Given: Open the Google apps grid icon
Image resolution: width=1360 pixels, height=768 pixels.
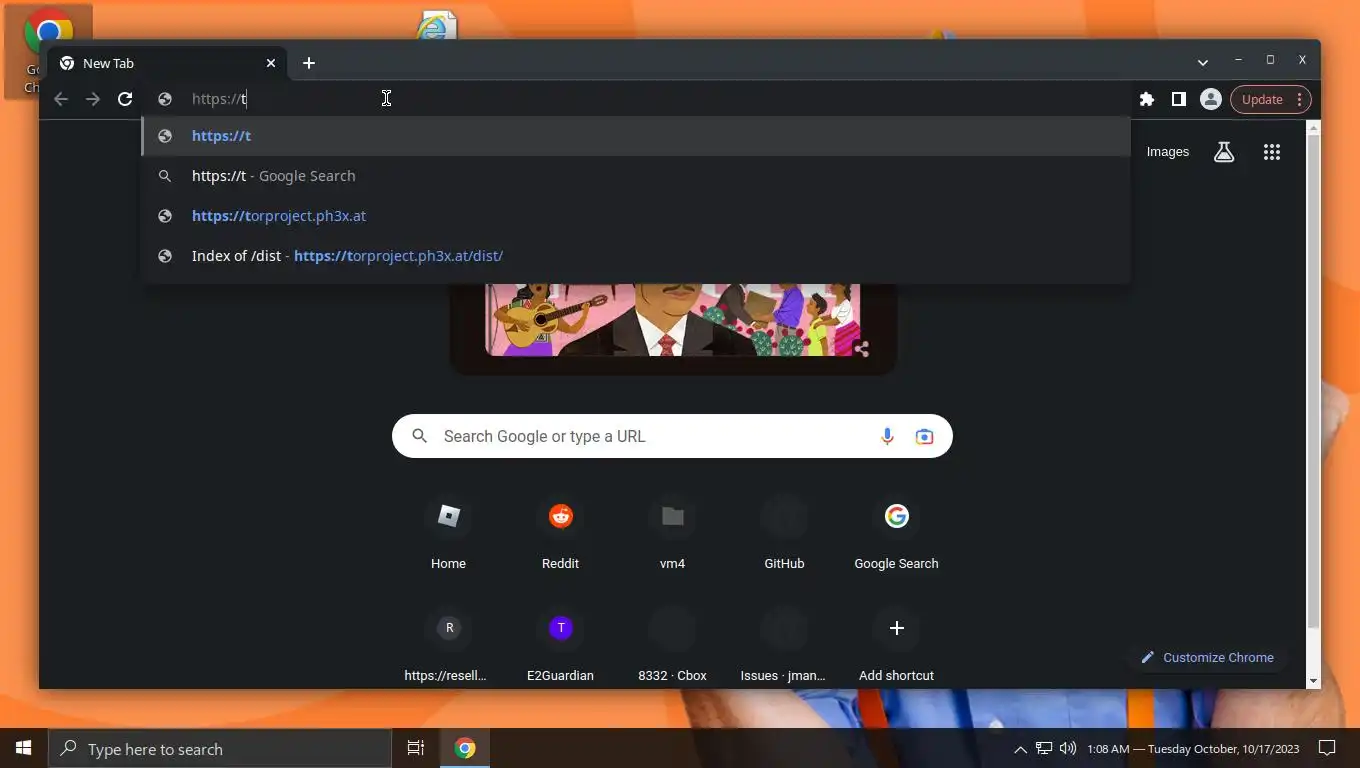Looking at the screenshot, I should (1272, 152).
